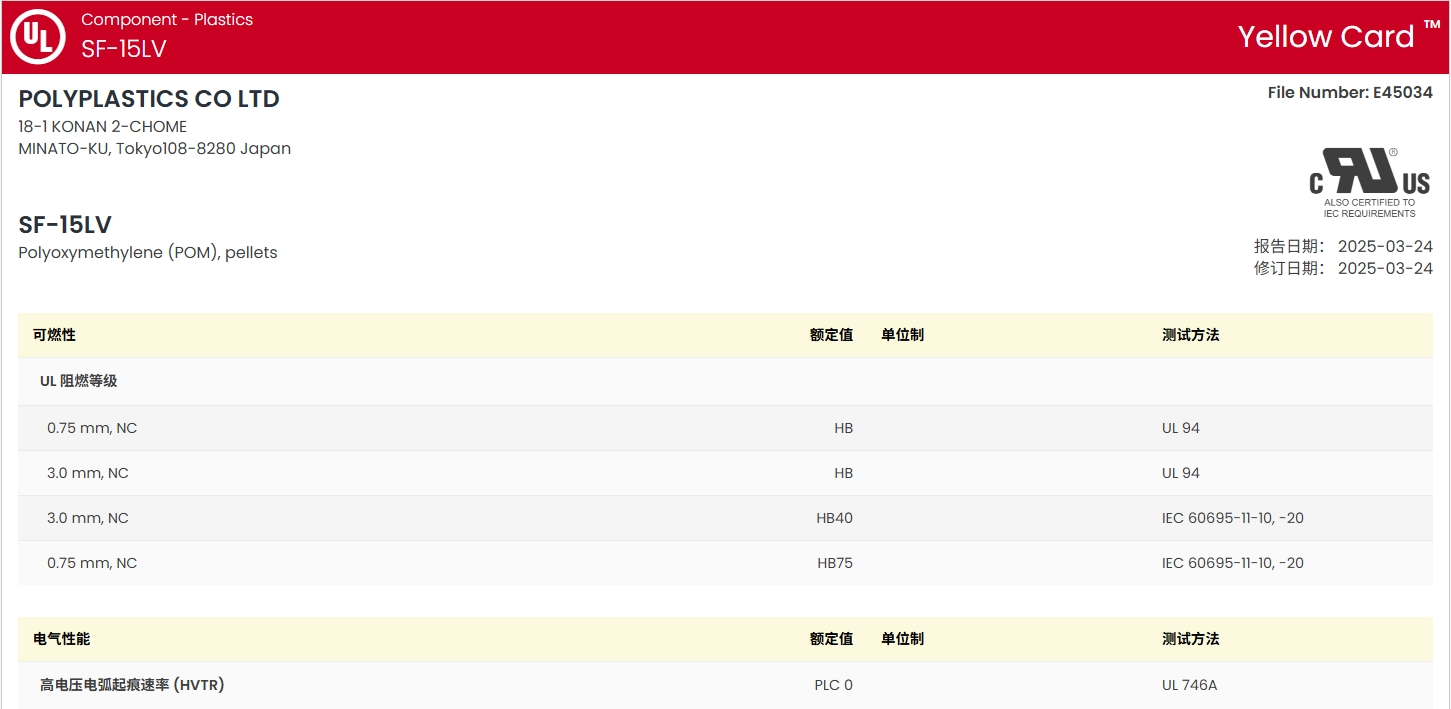Click IEC 60695-11-10, -20 in HB40 row
The image size is (1451, 709).
point(1232,518)
